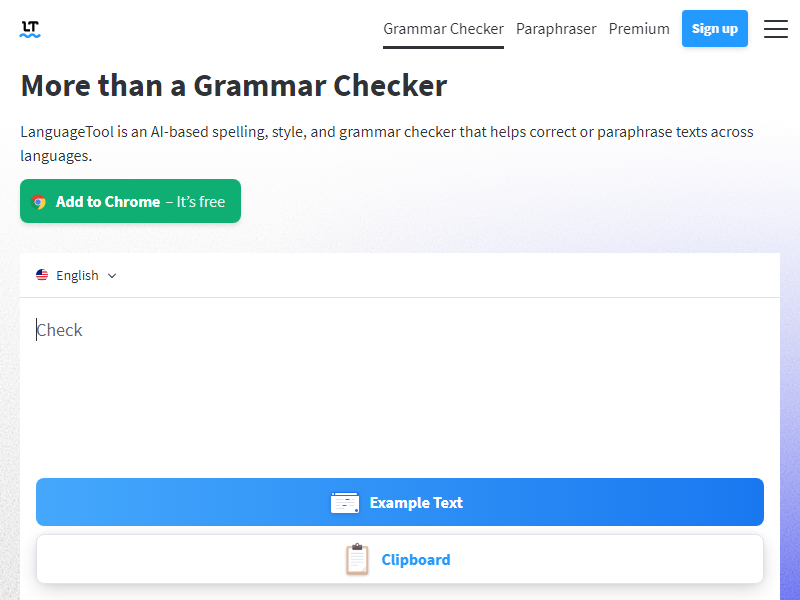Click the LanguageTool logo icon
The width and height of the screenshot is (800, 600).
pyautogui.click(x=30, y=29)
